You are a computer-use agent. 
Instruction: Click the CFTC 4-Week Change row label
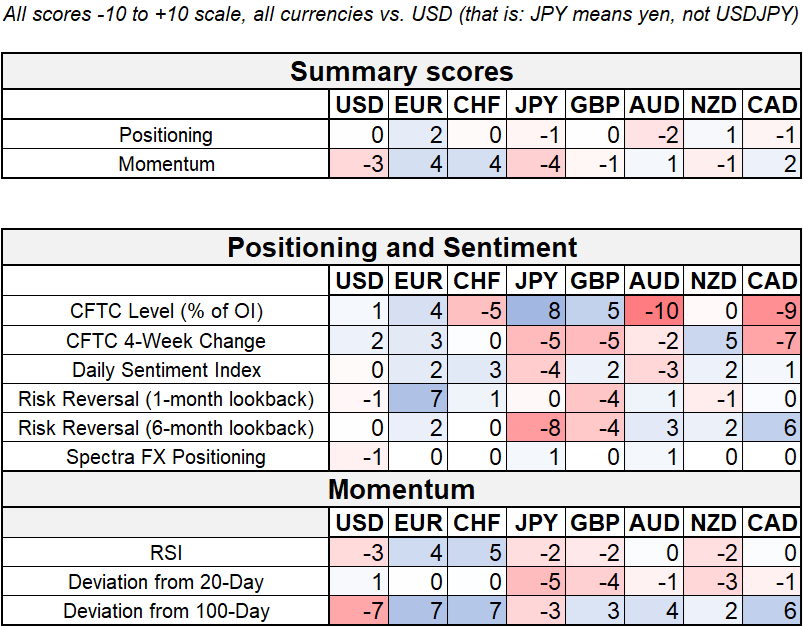[167, 341]
